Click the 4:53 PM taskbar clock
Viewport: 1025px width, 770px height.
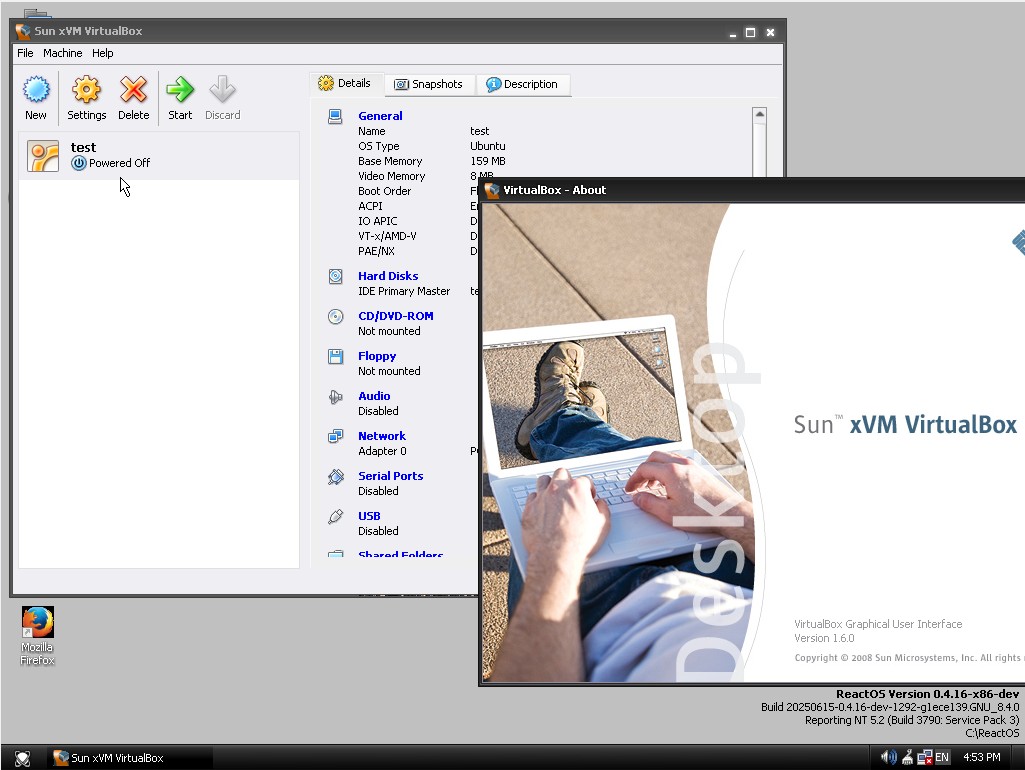[982, 758]
